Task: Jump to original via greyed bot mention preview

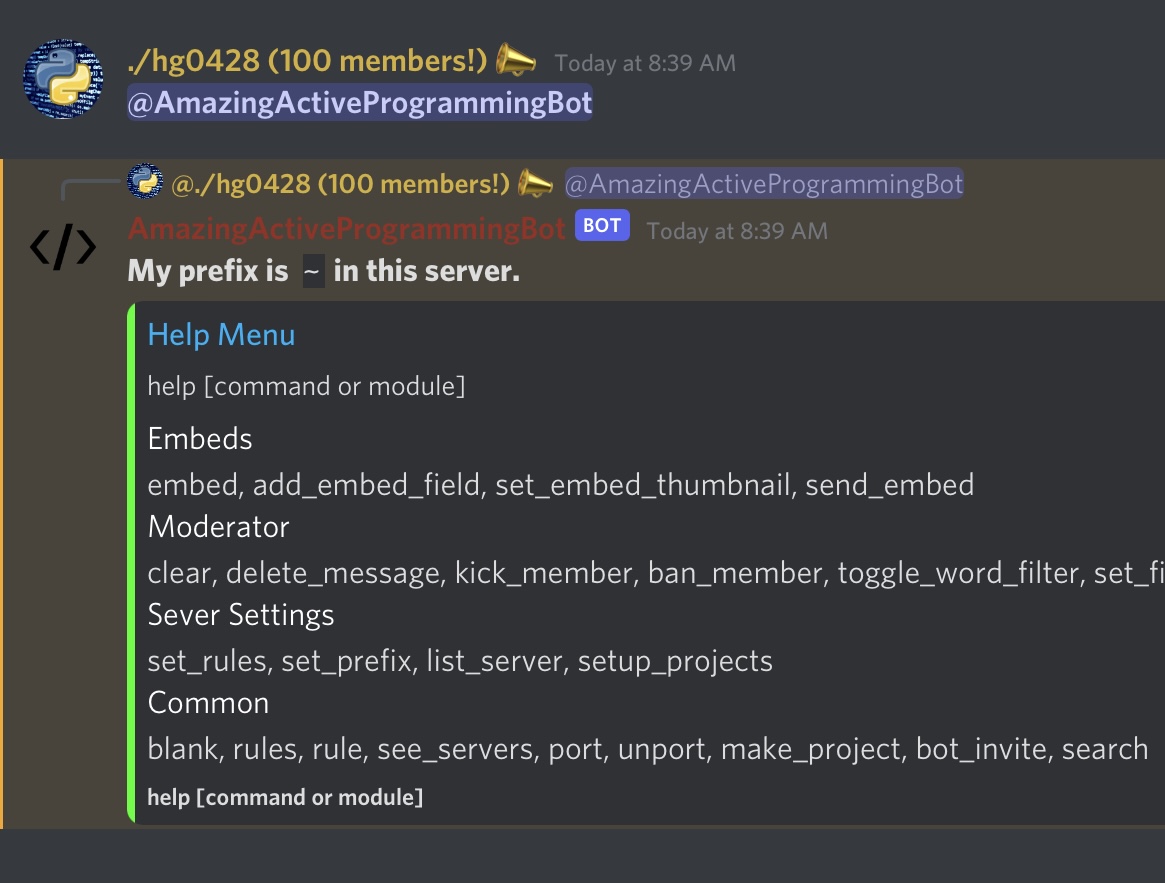Action: [764, 184]
